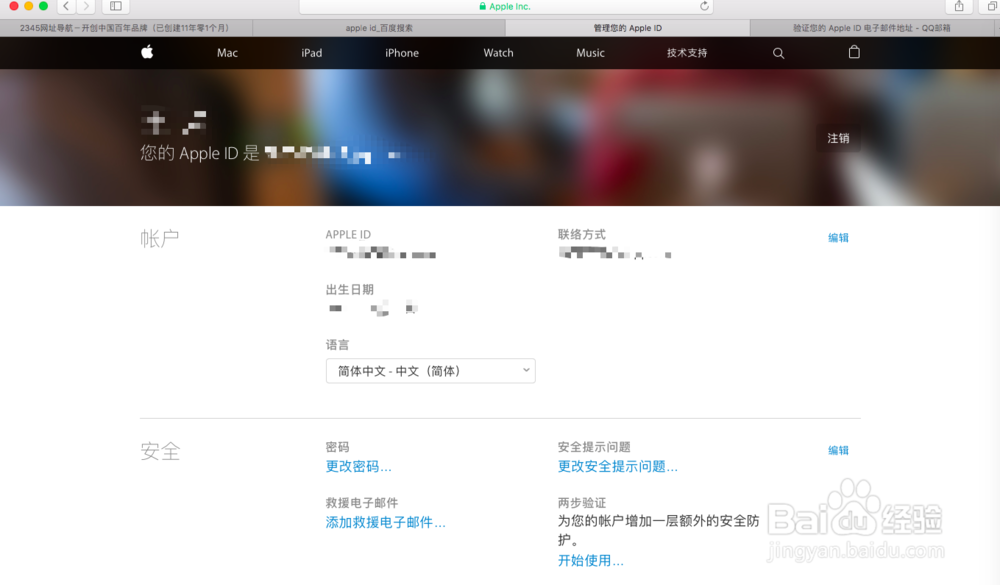The height and width of the screenshot is (585, 1000).
Task: Switch to apple id_百度搜索 tab
Action: pyautogui.click(x=379, y=28)
